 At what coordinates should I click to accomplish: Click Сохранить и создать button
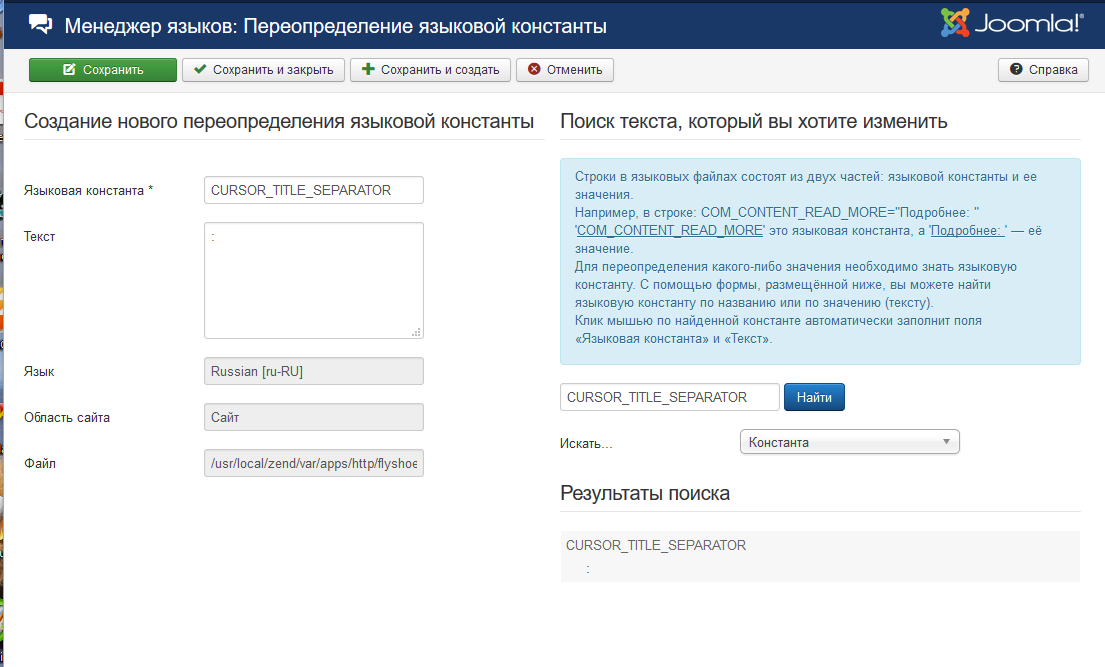click(x=431, y=70)
